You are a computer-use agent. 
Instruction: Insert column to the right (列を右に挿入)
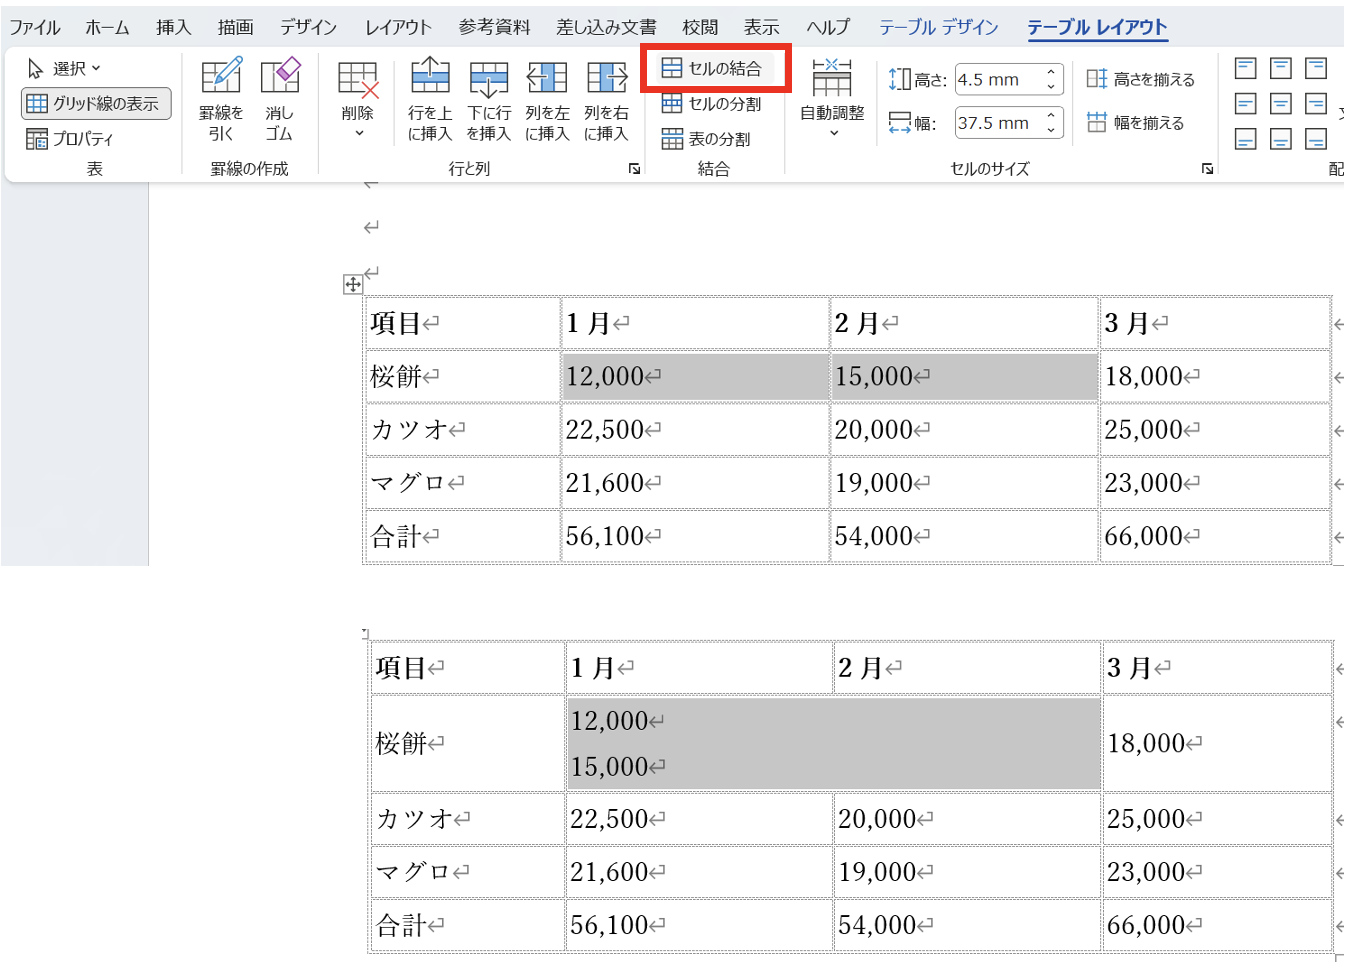(606, 98)
